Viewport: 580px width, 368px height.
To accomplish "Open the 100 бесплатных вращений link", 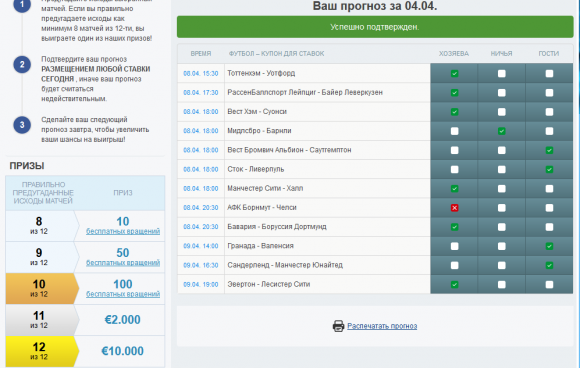I will point(123,294).
